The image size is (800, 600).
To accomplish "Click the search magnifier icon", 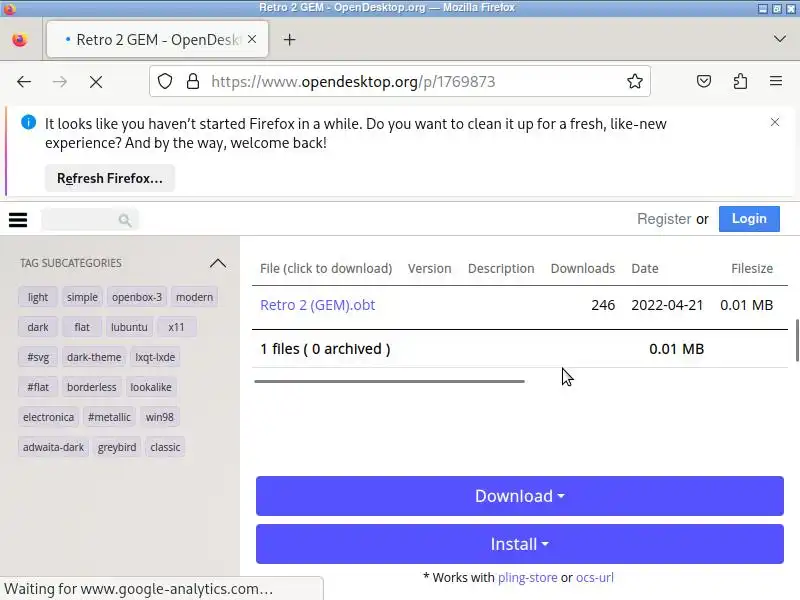I will tap(125, 220).
